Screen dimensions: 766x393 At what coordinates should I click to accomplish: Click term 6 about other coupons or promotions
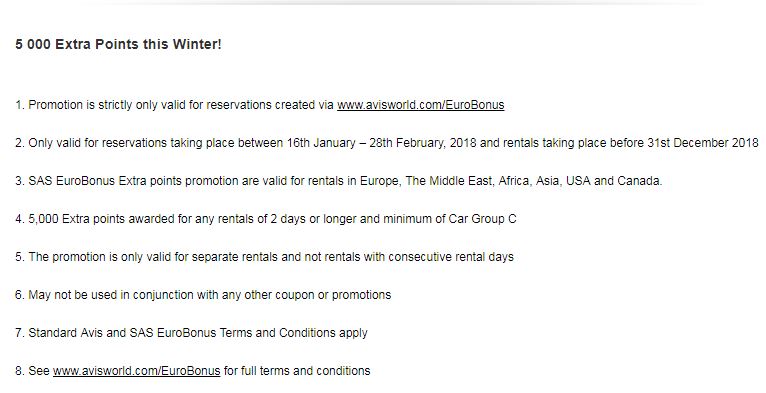[x=203, y=295]
